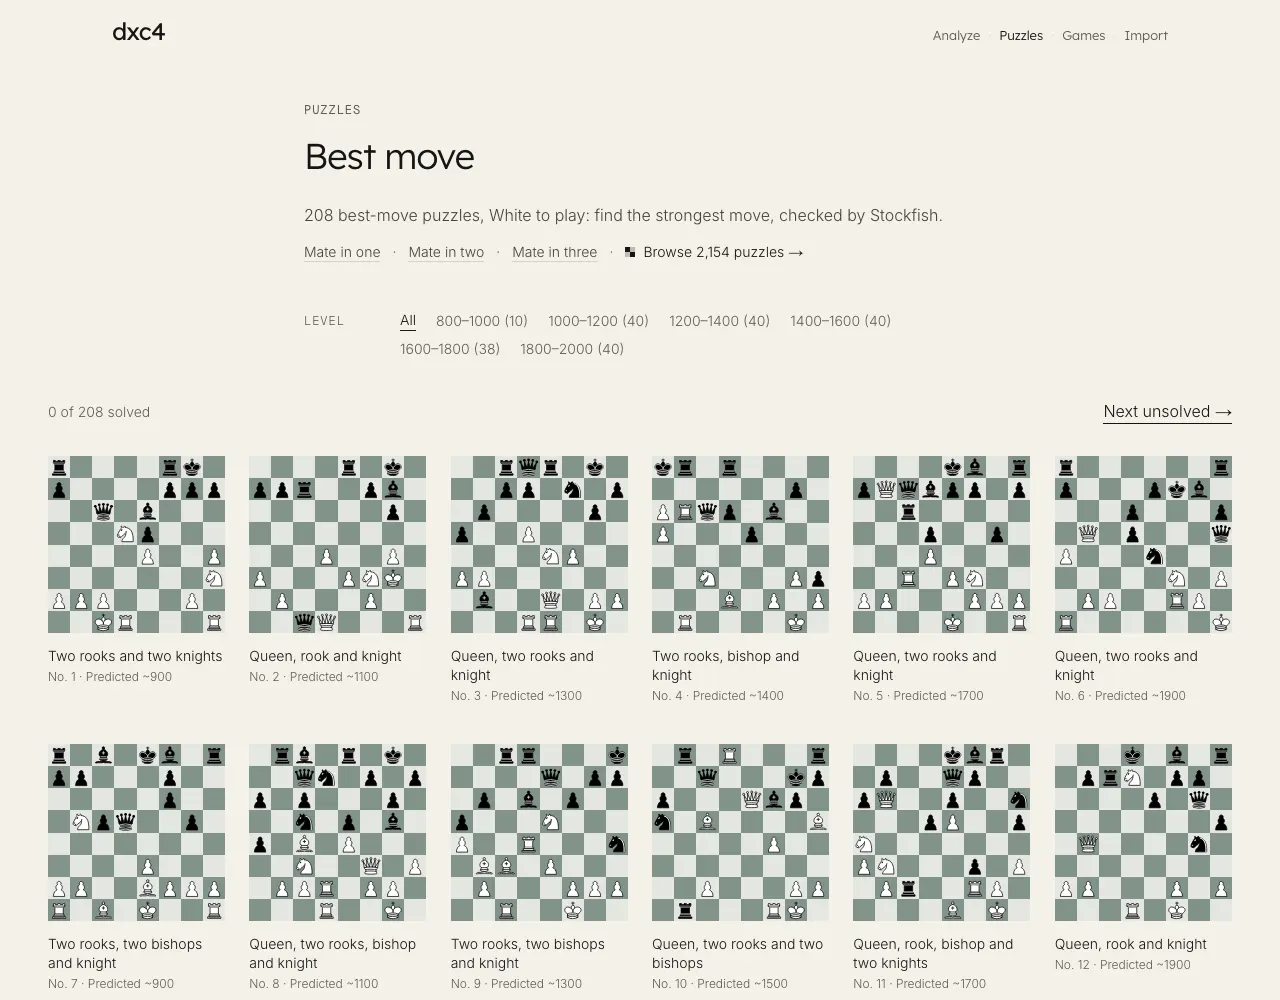Viewport: 1280px width, 1000px height.
Task: Filter by level 1600–1800
Action: [450, 349]
